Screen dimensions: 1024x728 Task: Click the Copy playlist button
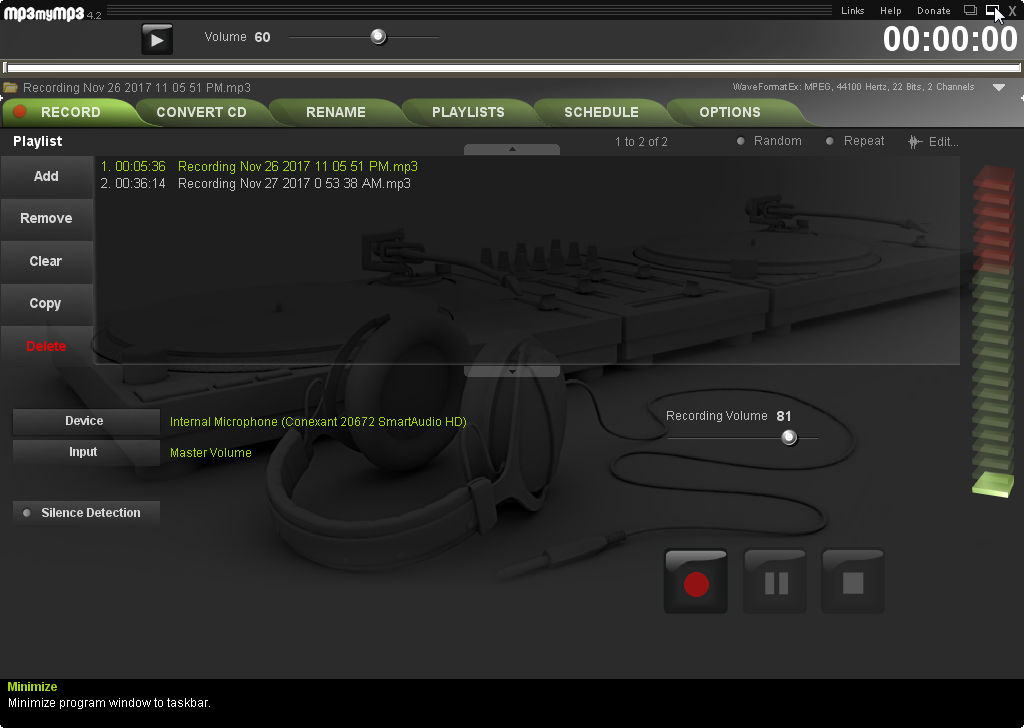tap(46, 304)
